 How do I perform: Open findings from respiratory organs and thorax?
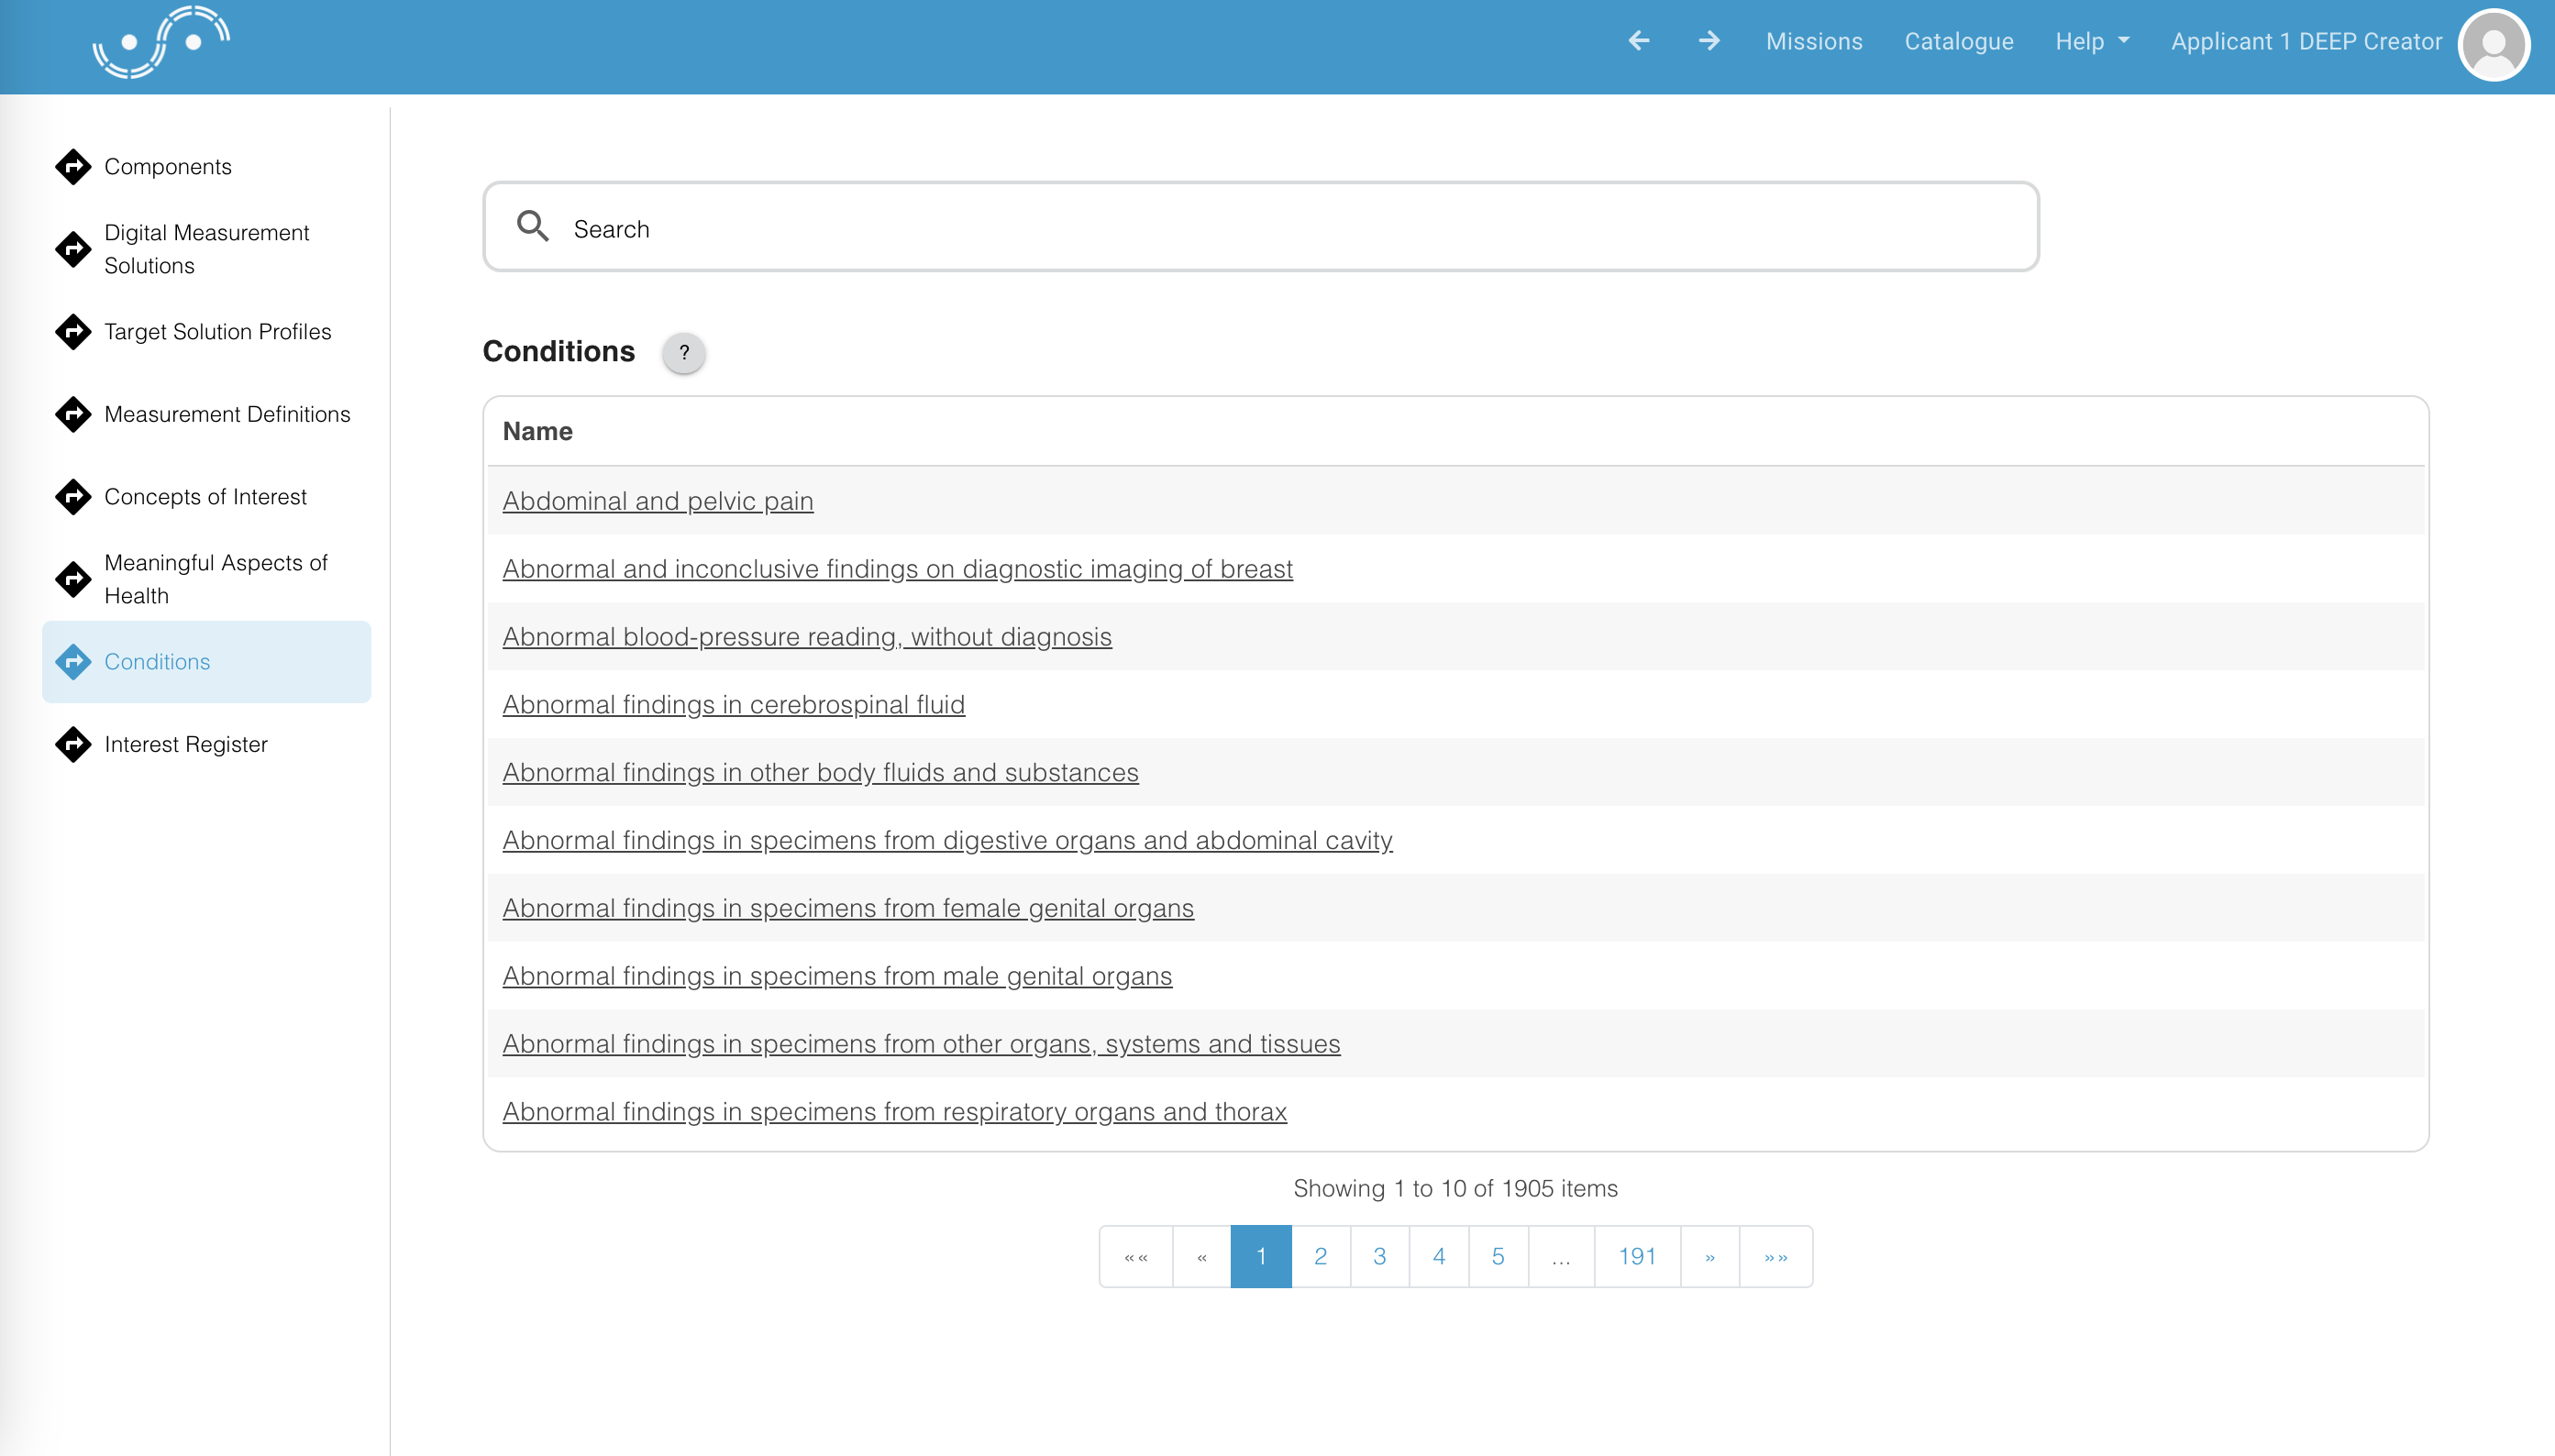tap(894, 1112)
